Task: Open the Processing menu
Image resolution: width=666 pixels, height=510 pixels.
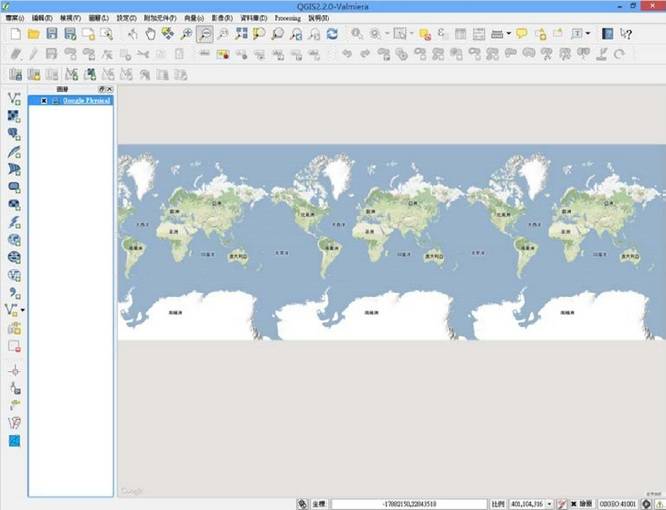Action: pos(288,18)
